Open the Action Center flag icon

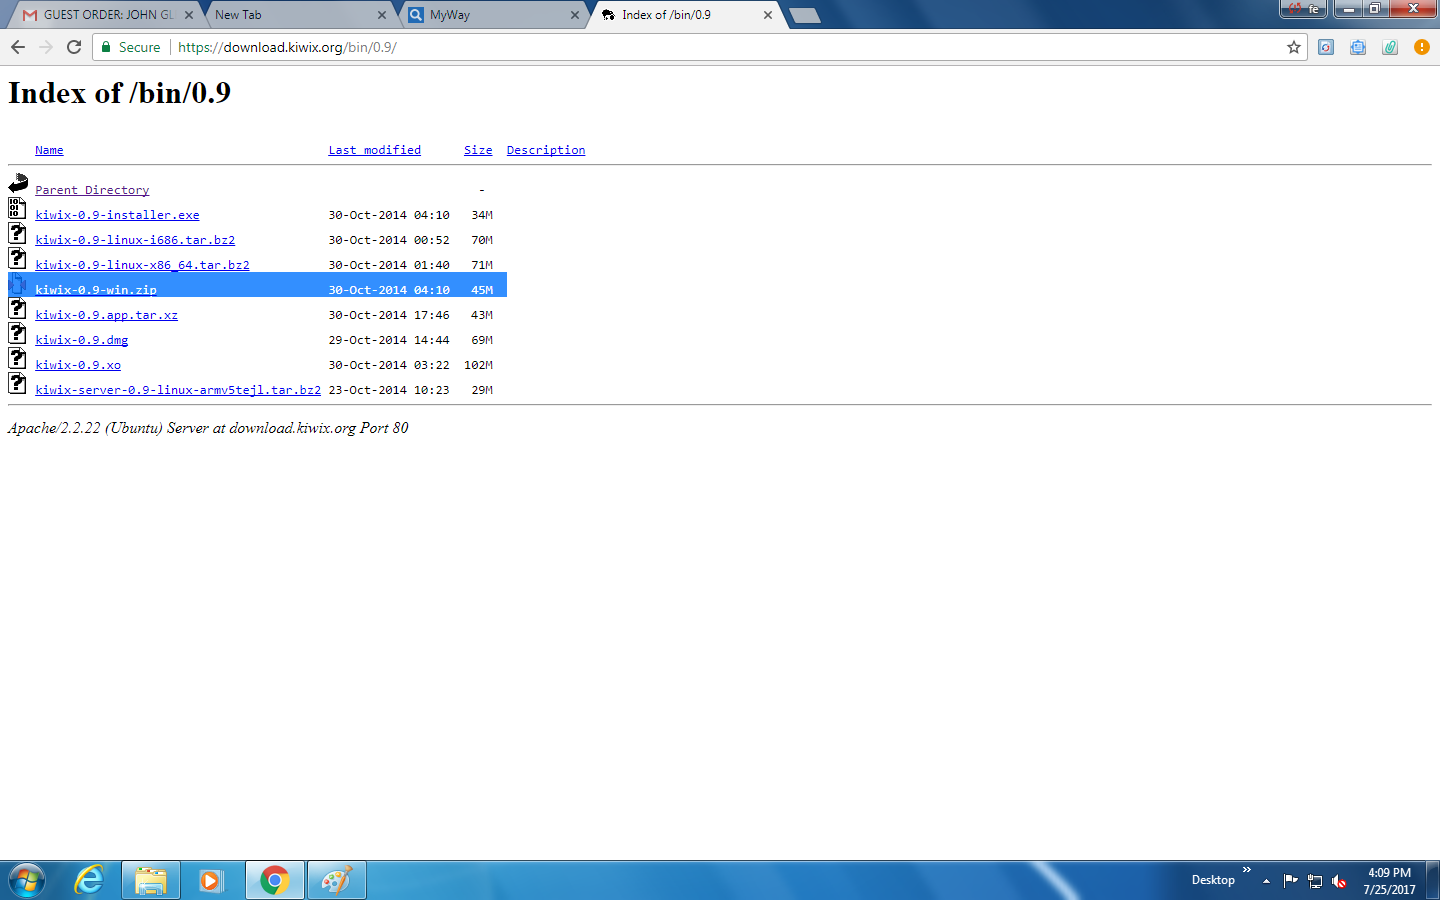[1290, 881]
